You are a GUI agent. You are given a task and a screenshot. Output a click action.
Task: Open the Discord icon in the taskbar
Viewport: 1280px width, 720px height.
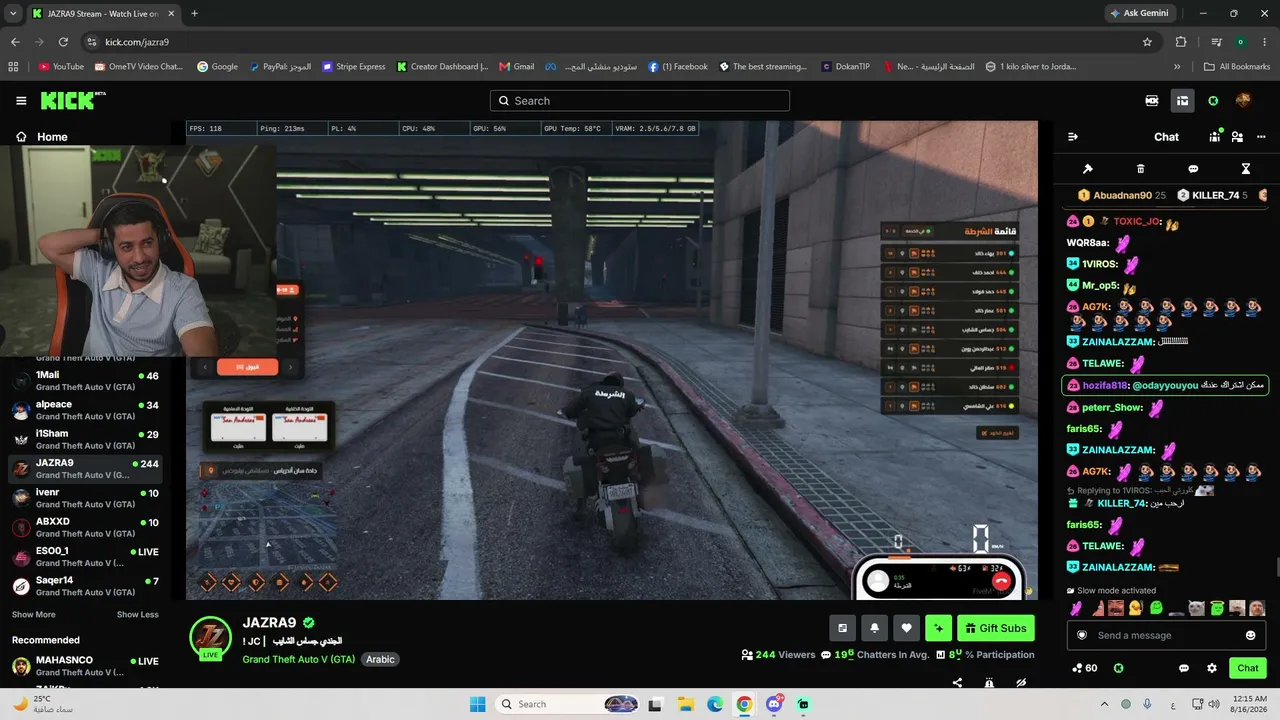(x=774, y=704)
